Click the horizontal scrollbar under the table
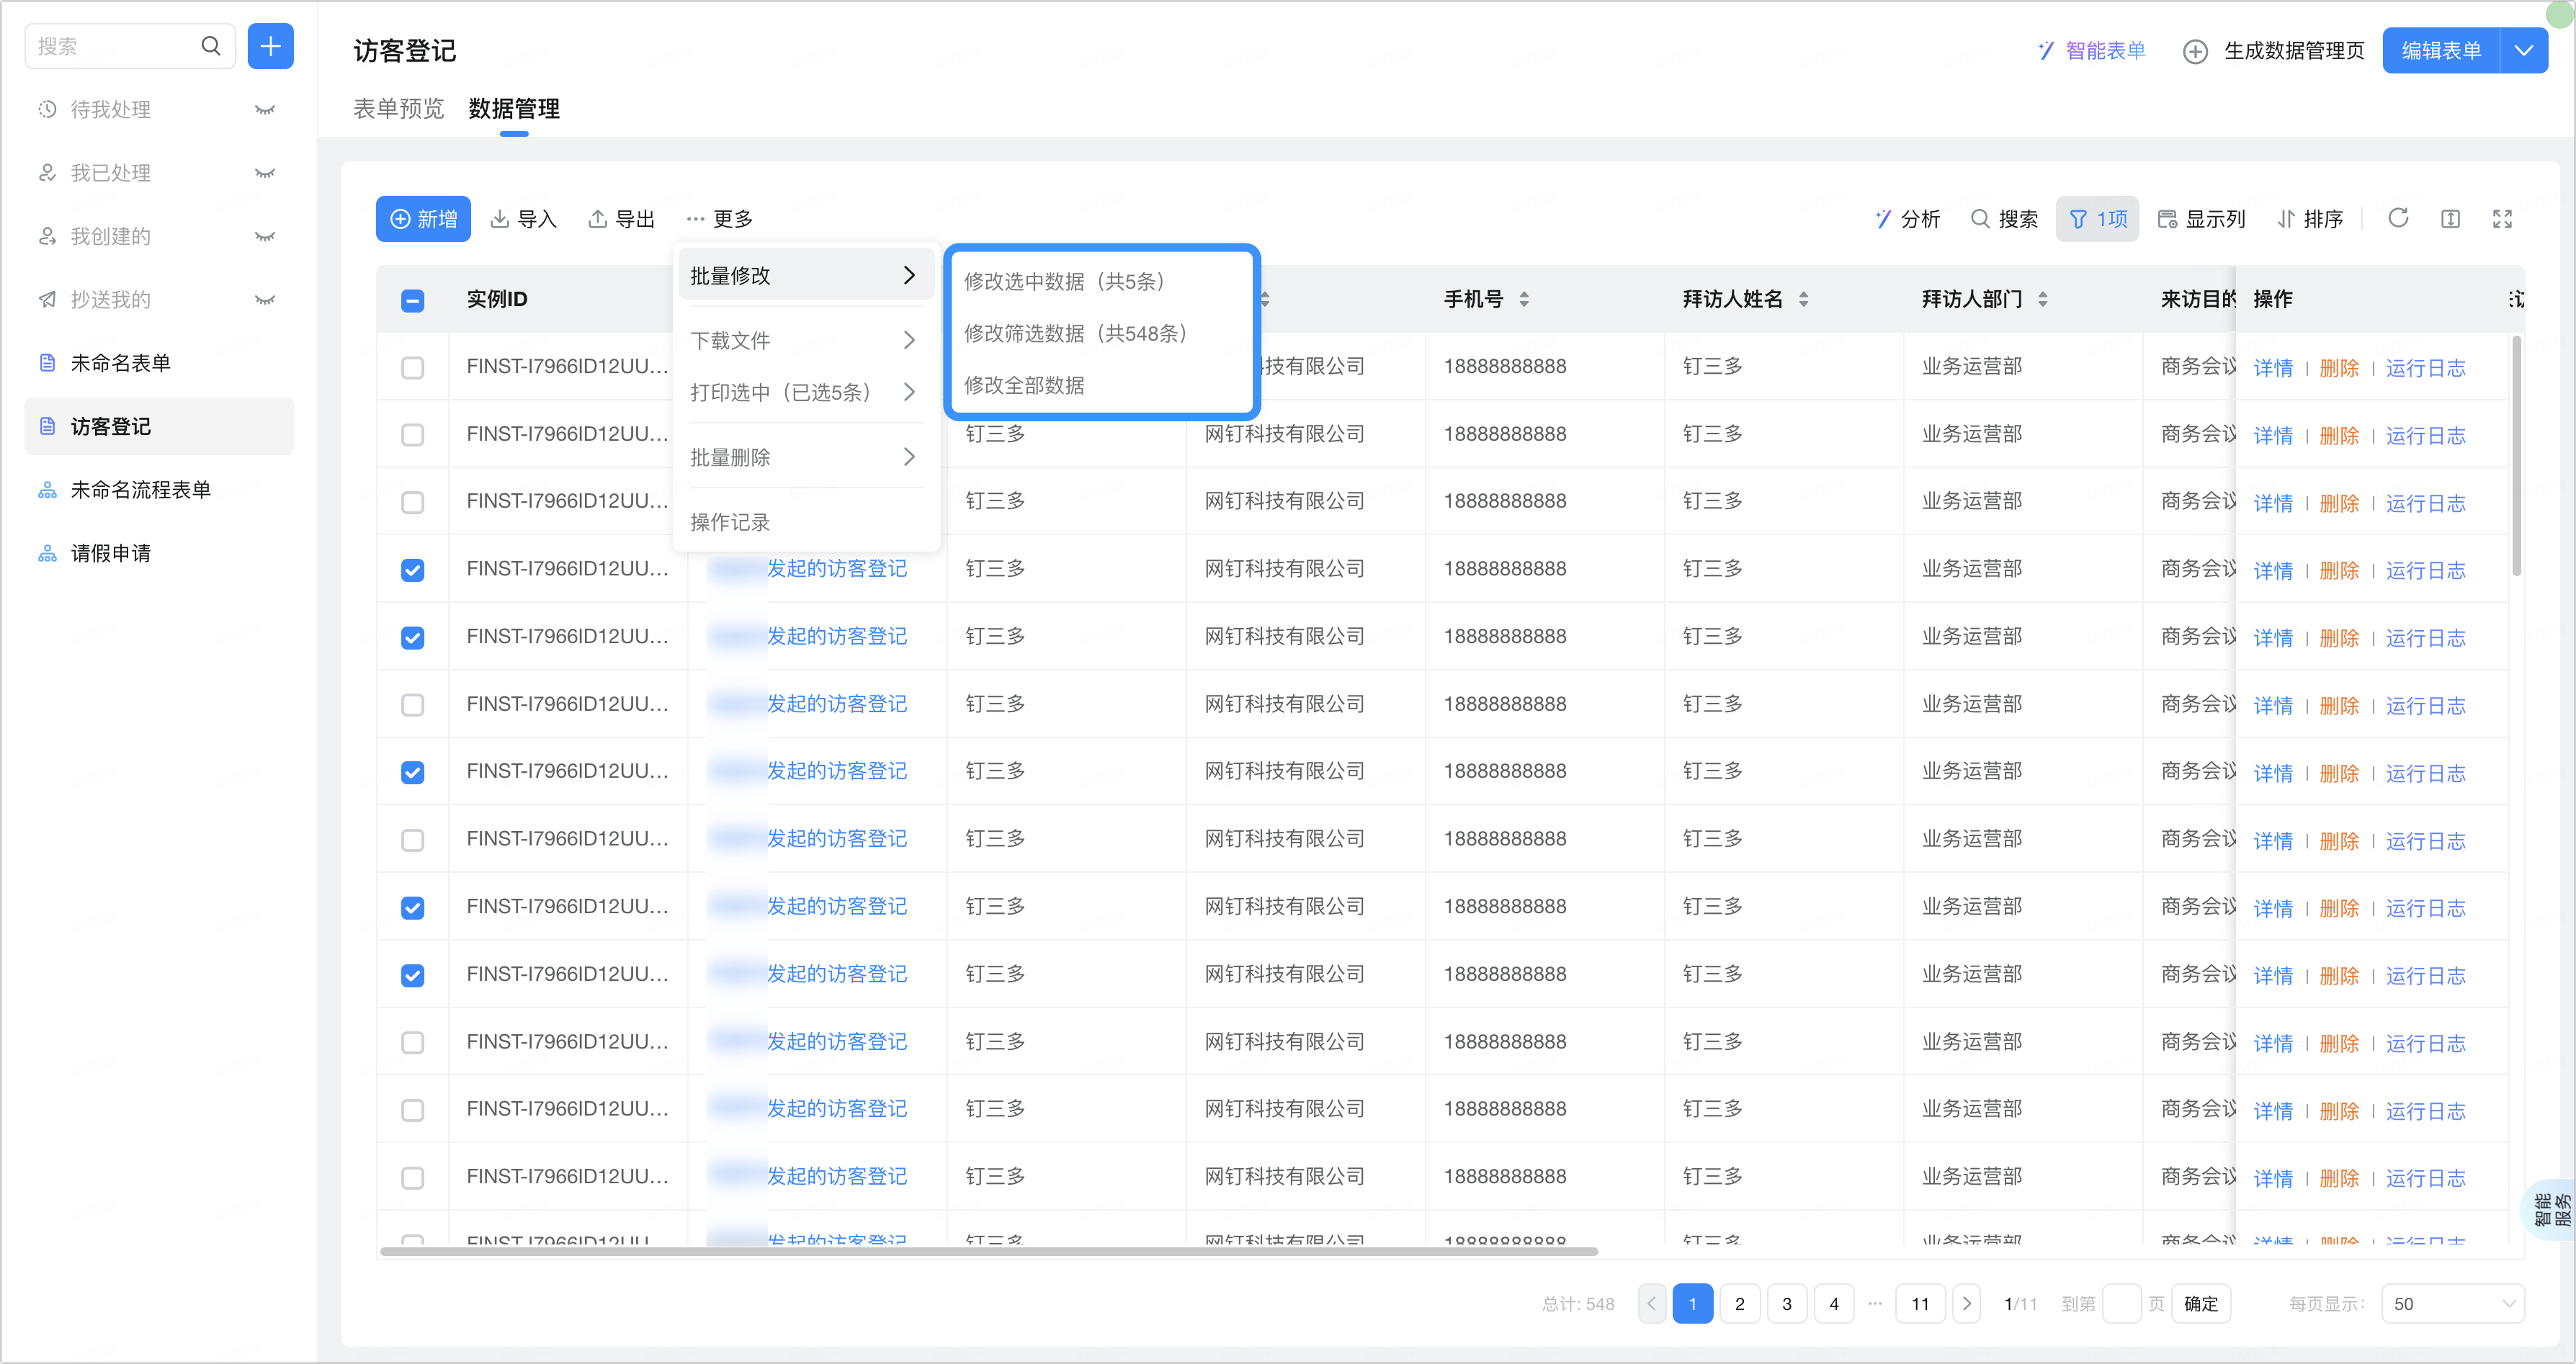The width and height of the screenshot is (2576, 1364). click(x=988, y=1250)
